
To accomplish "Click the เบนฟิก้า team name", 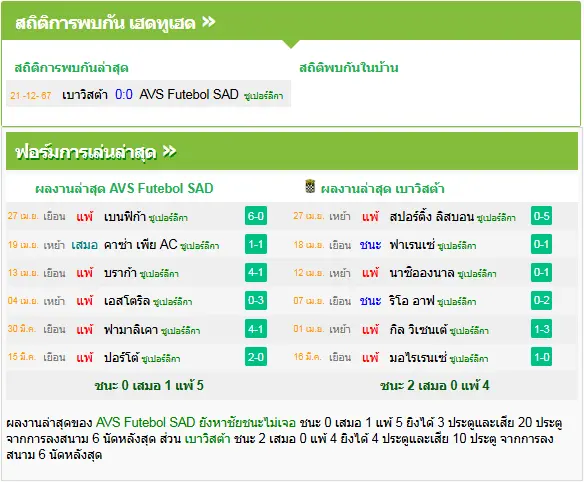I will point(124,216).
